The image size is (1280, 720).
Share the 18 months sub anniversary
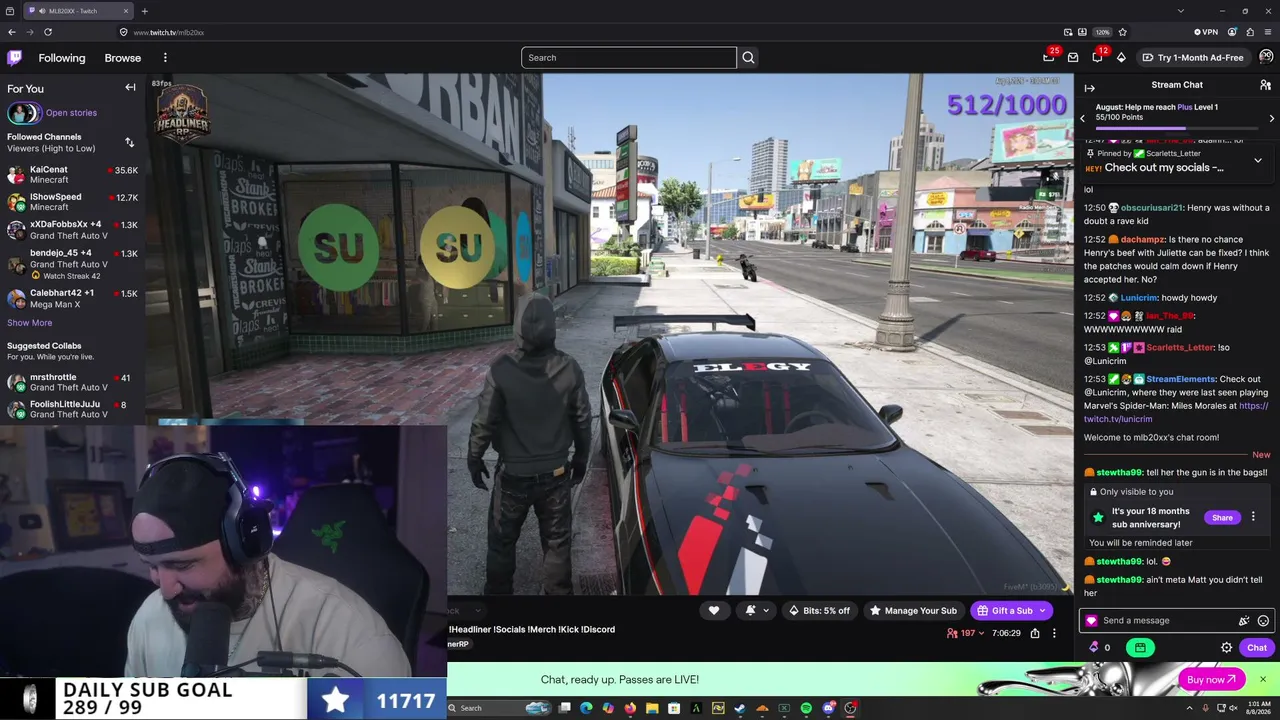pyautogui.click(x=1222, y=517)
